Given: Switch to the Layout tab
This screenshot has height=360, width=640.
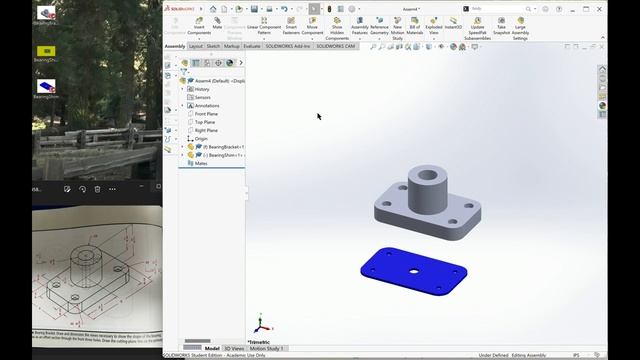Looking at the screenshot, I should pos(196,47).
